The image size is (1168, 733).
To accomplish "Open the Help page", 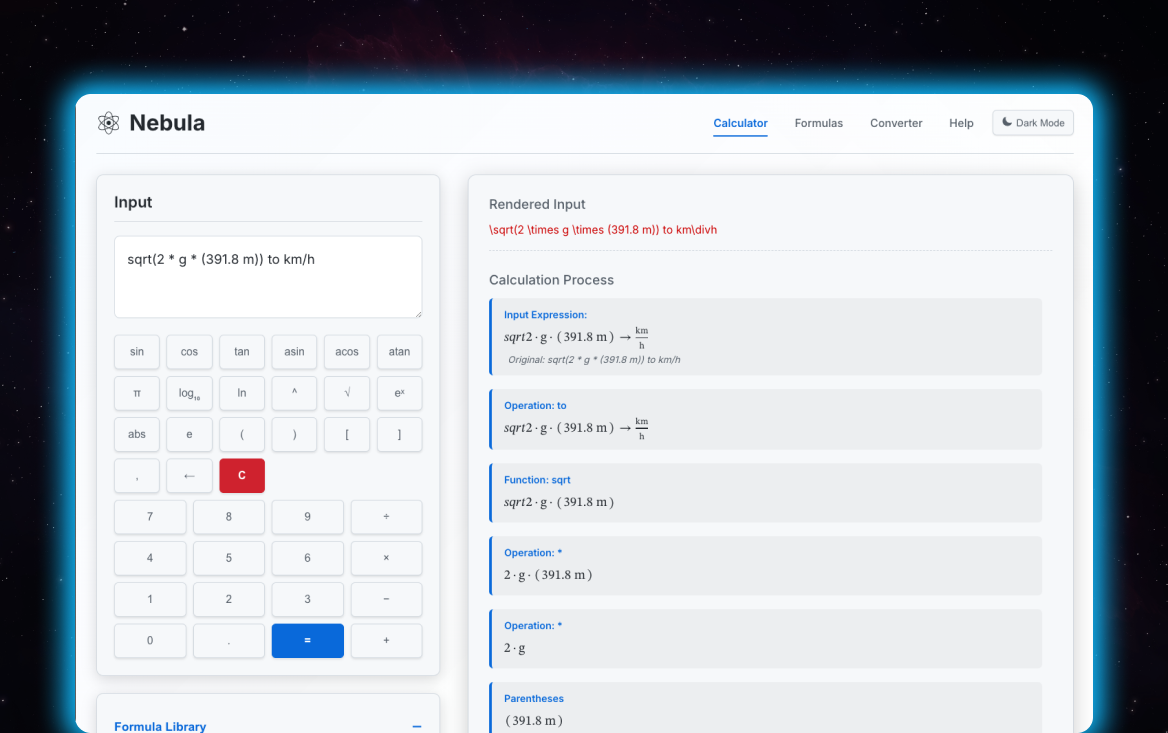I will point(961,123).
